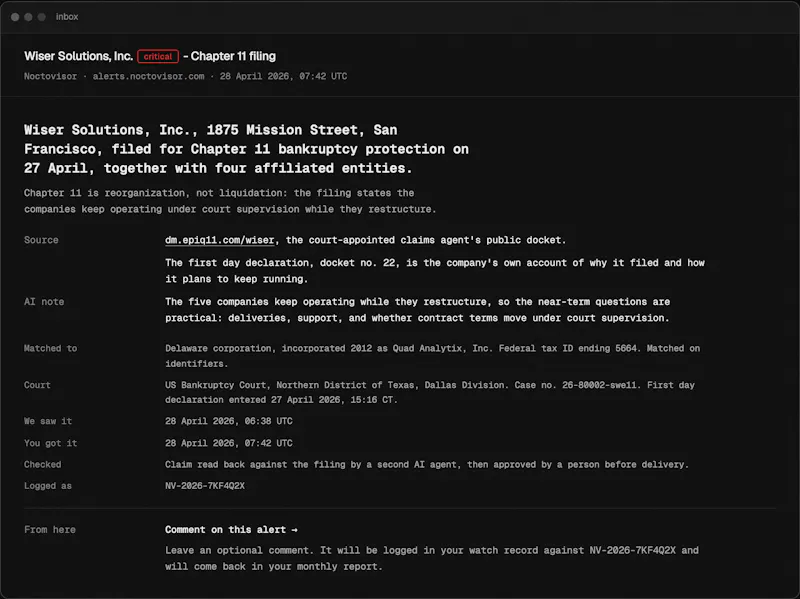This screenshot has width=800, height=599.
Task: Click 'US Bankruptcy Court, Northern District of Texas' text
Action: [430, 392]
